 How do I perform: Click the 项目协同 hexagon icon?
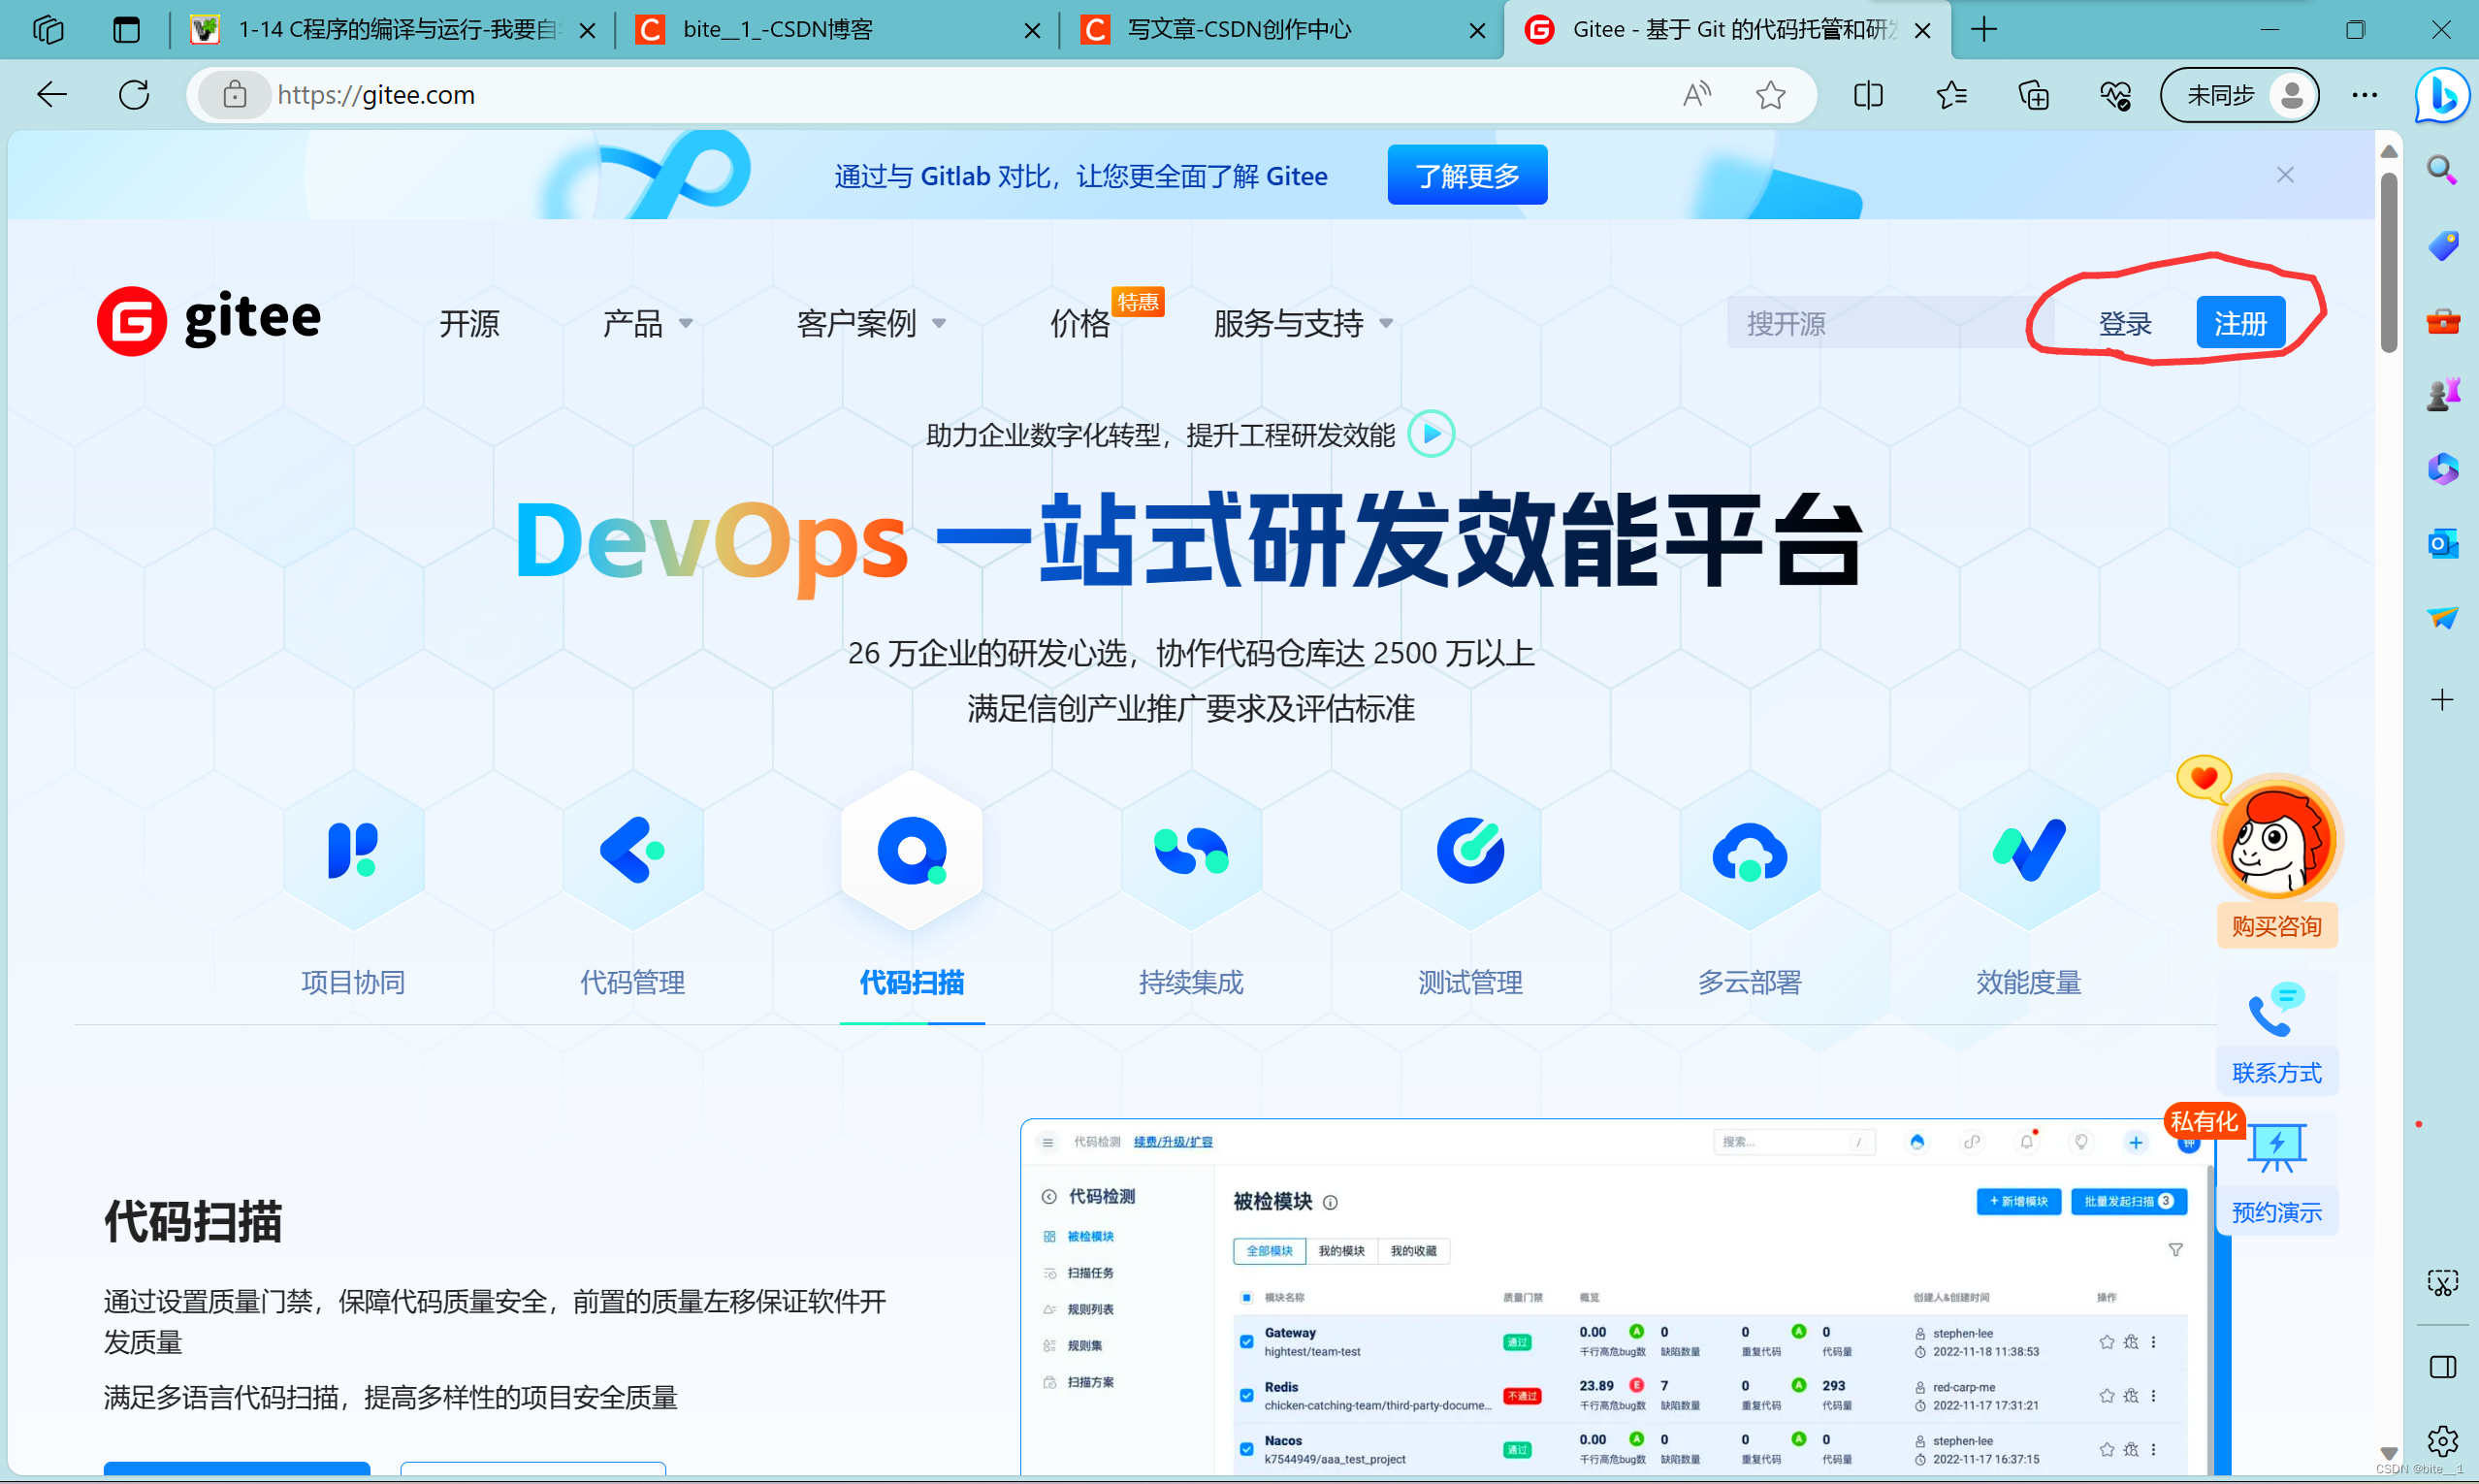coord(353,851)
